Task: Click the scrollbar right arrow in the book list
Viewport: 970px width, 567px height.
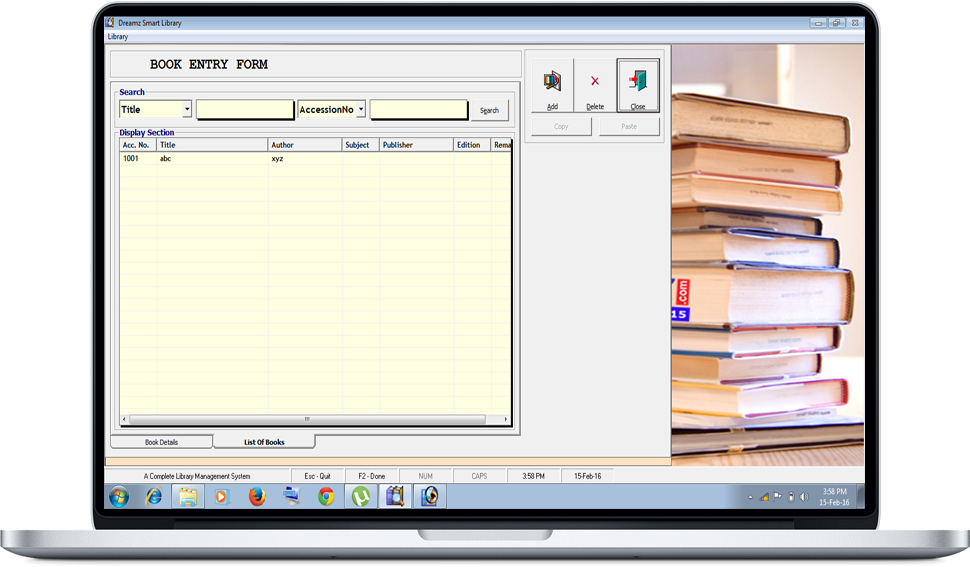Action: click(506, 419)
